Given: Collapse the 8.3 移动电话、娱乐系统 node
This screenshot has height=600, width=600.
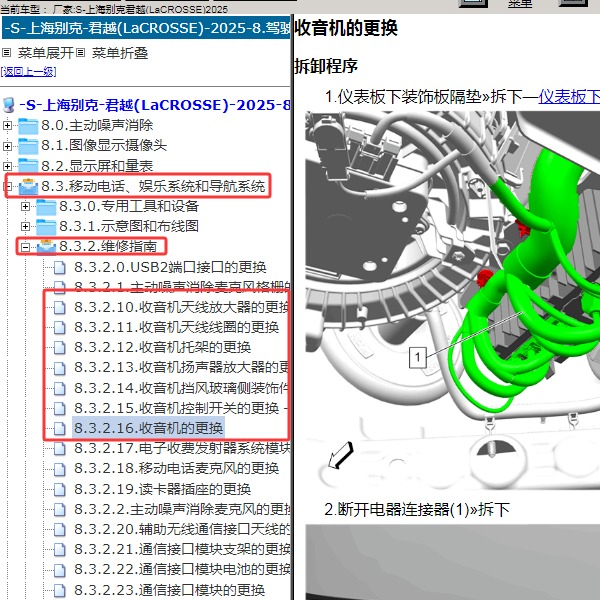Looking at the screenshot, I should (x=7, y=186).
